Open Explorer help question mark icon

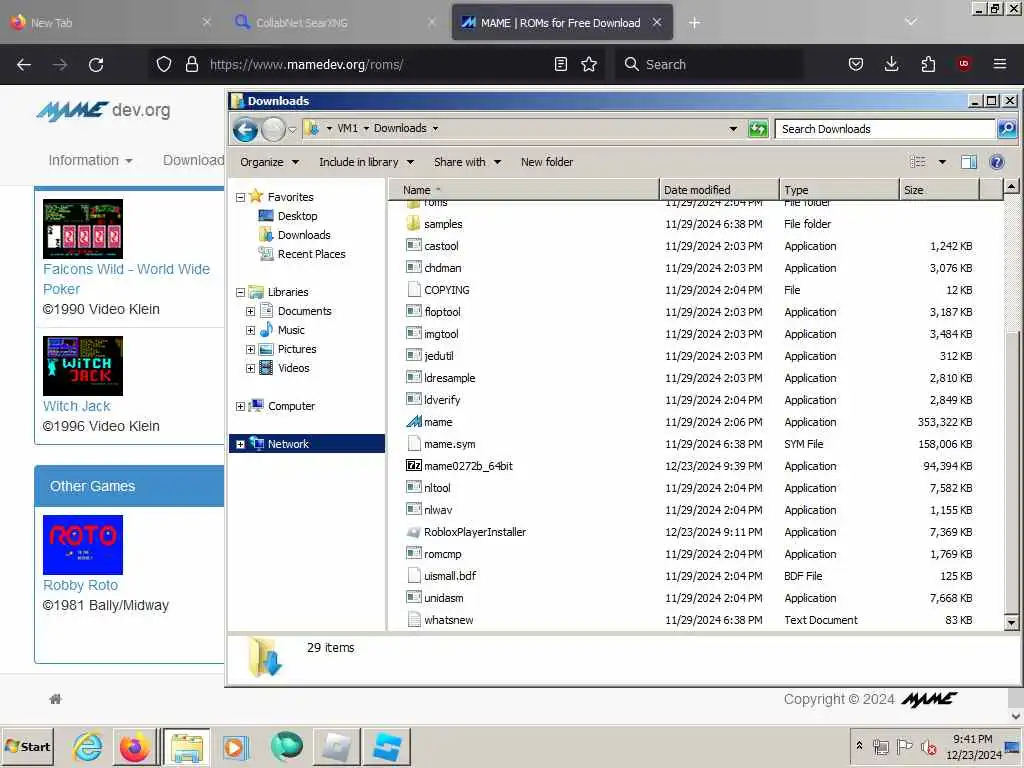[997, 162]
